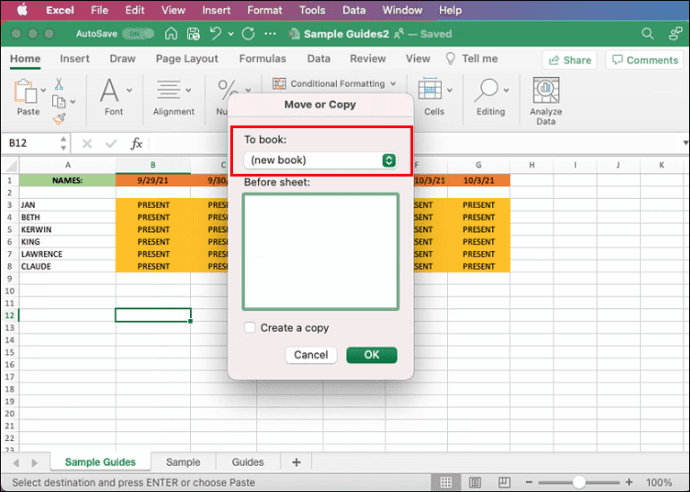Image resolution: width=690 pixels, height=492 pixels.
Task: Click the Cut scissors icon
Action: (x=59, y=84)
